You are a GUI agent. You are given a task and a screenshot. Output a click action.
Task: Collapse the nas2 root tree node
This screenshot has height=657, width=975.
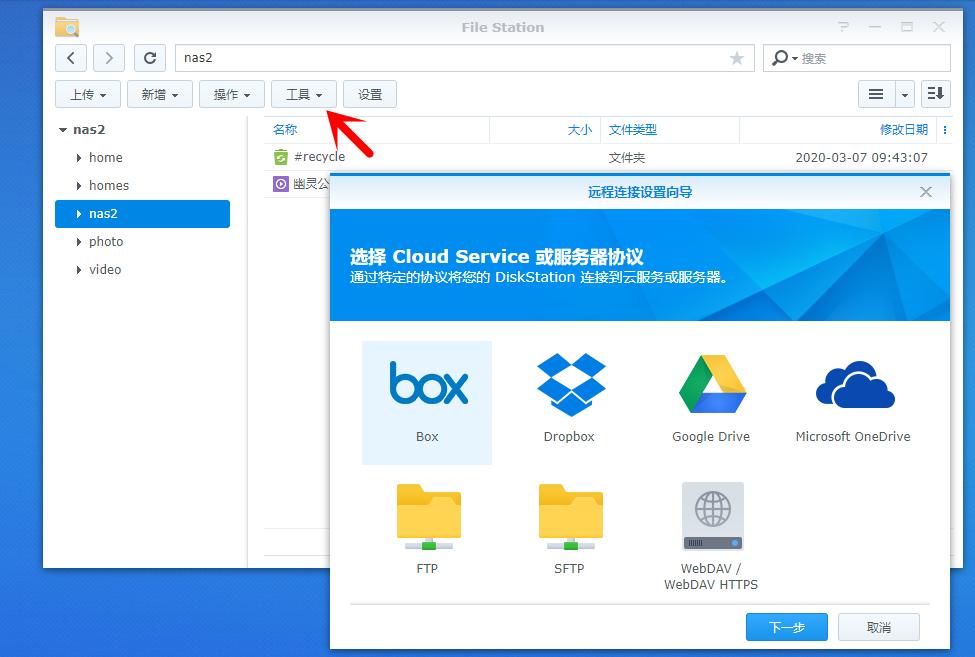coord(63,130)
